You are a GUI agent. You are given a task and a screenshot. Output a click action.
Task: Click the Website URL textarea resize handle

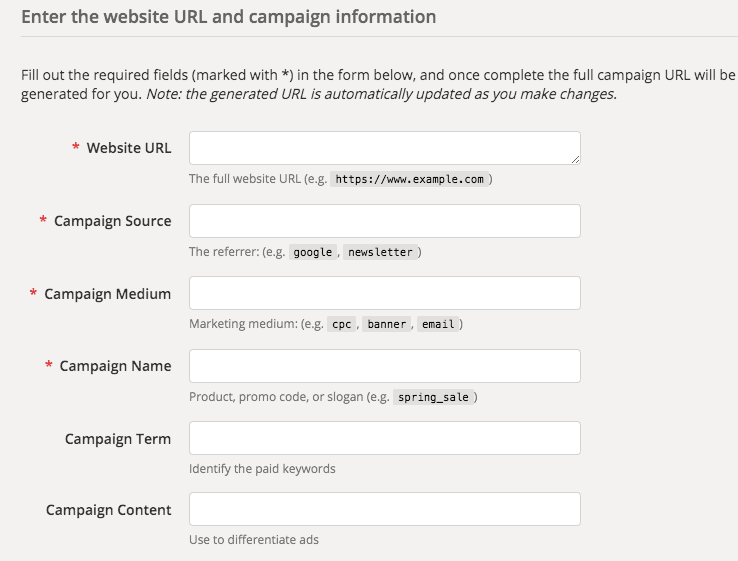coord(575,159)
